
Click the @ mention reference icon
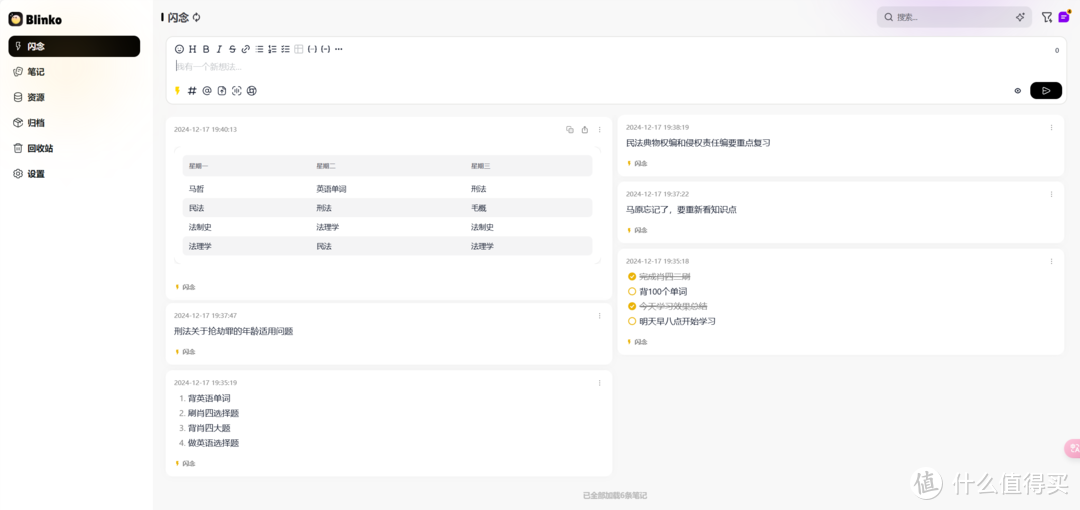(207, 91)
